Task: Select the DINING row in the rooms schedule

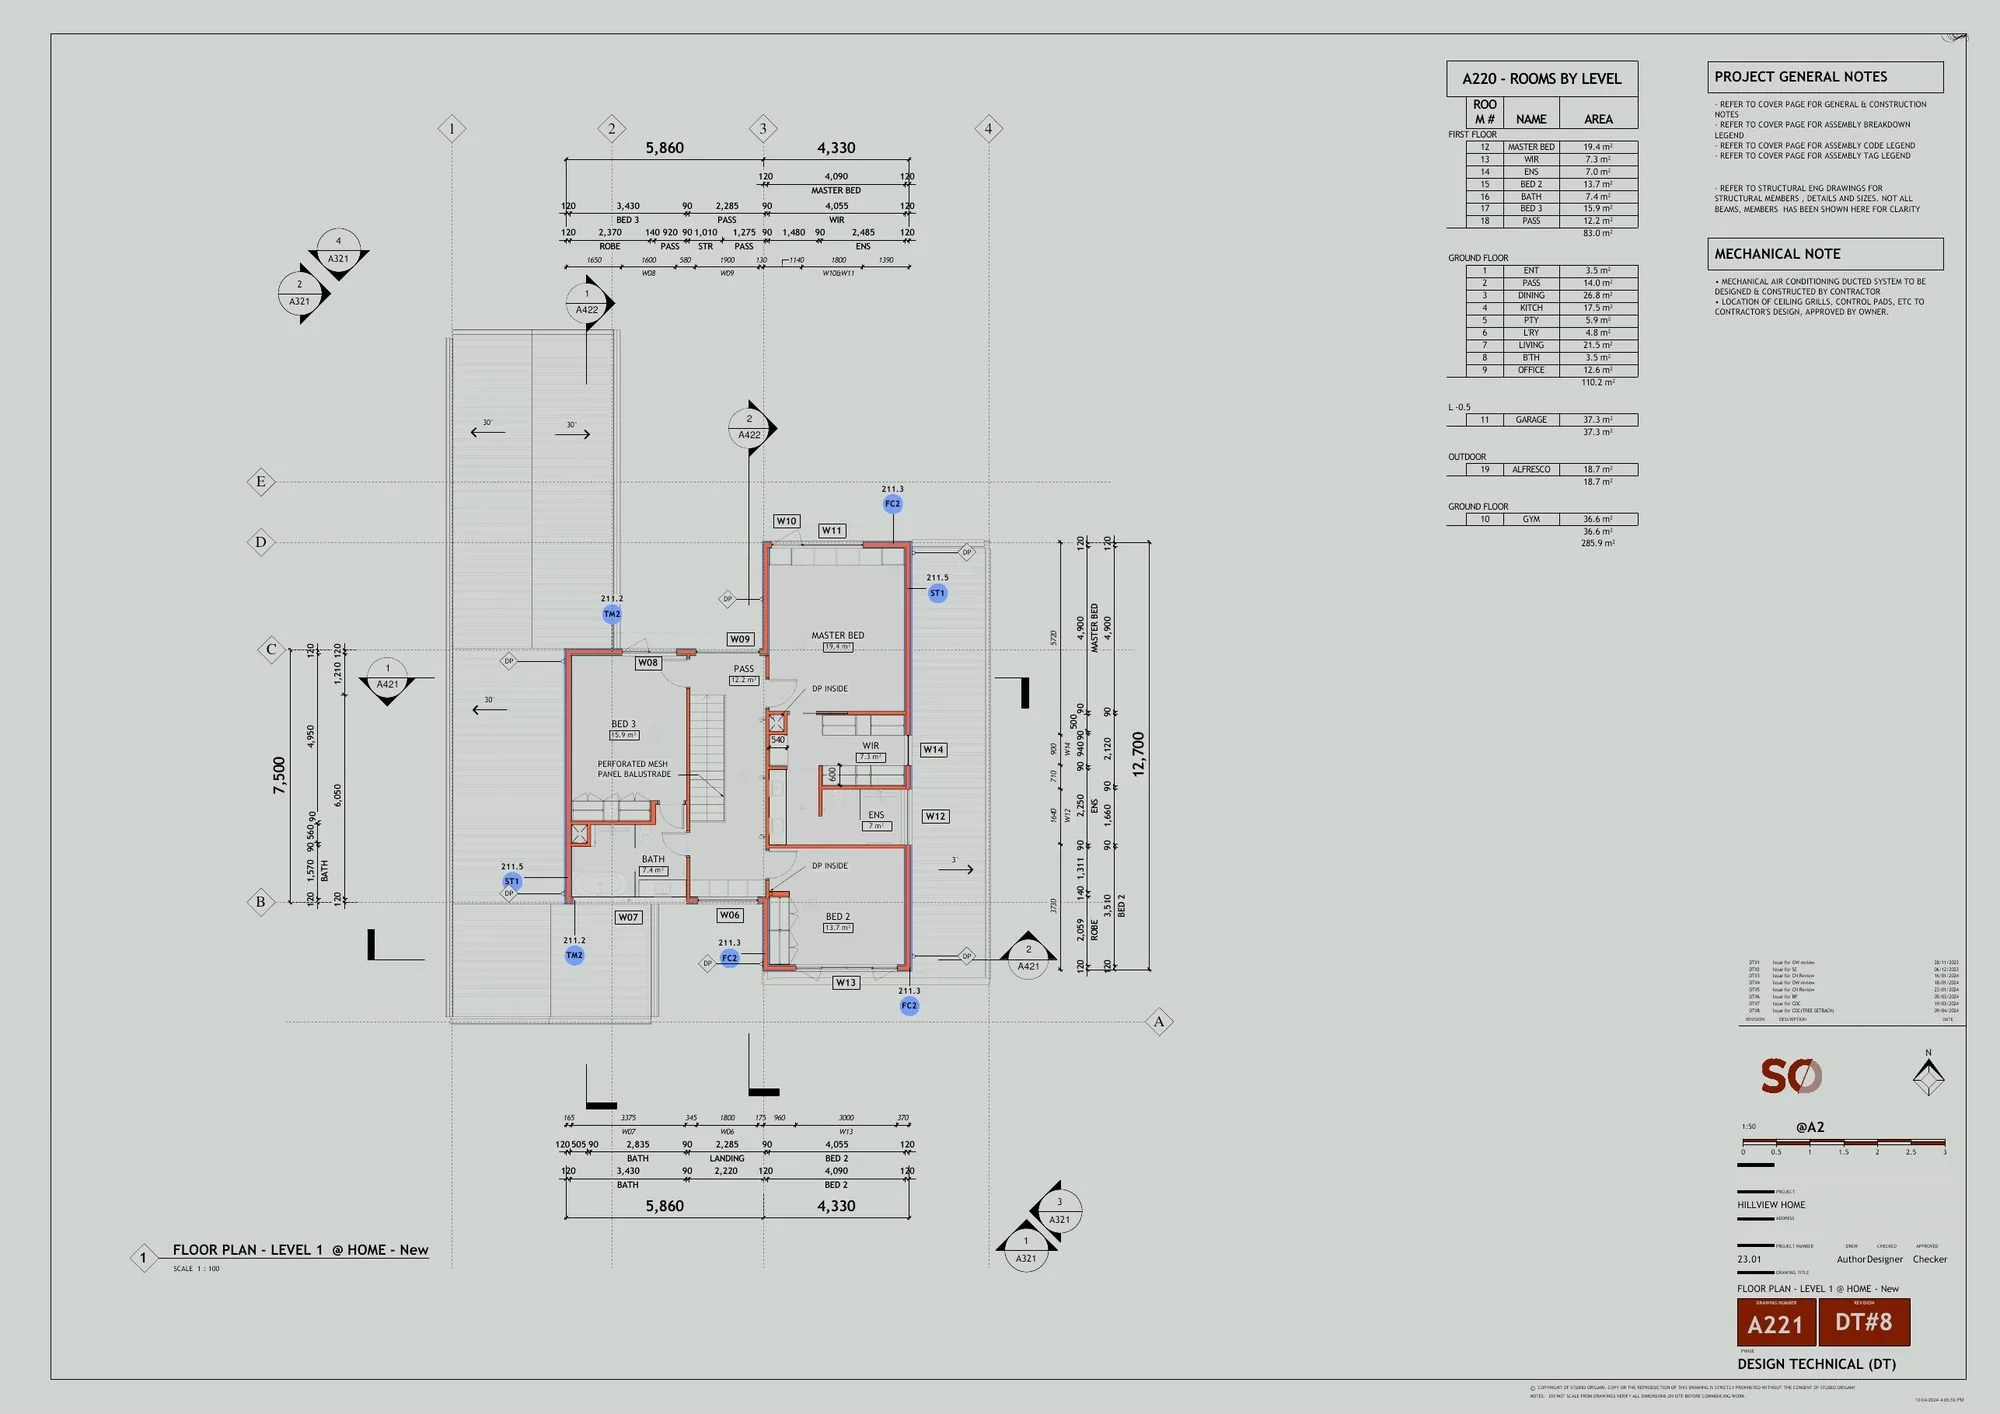Action: 1552,295
